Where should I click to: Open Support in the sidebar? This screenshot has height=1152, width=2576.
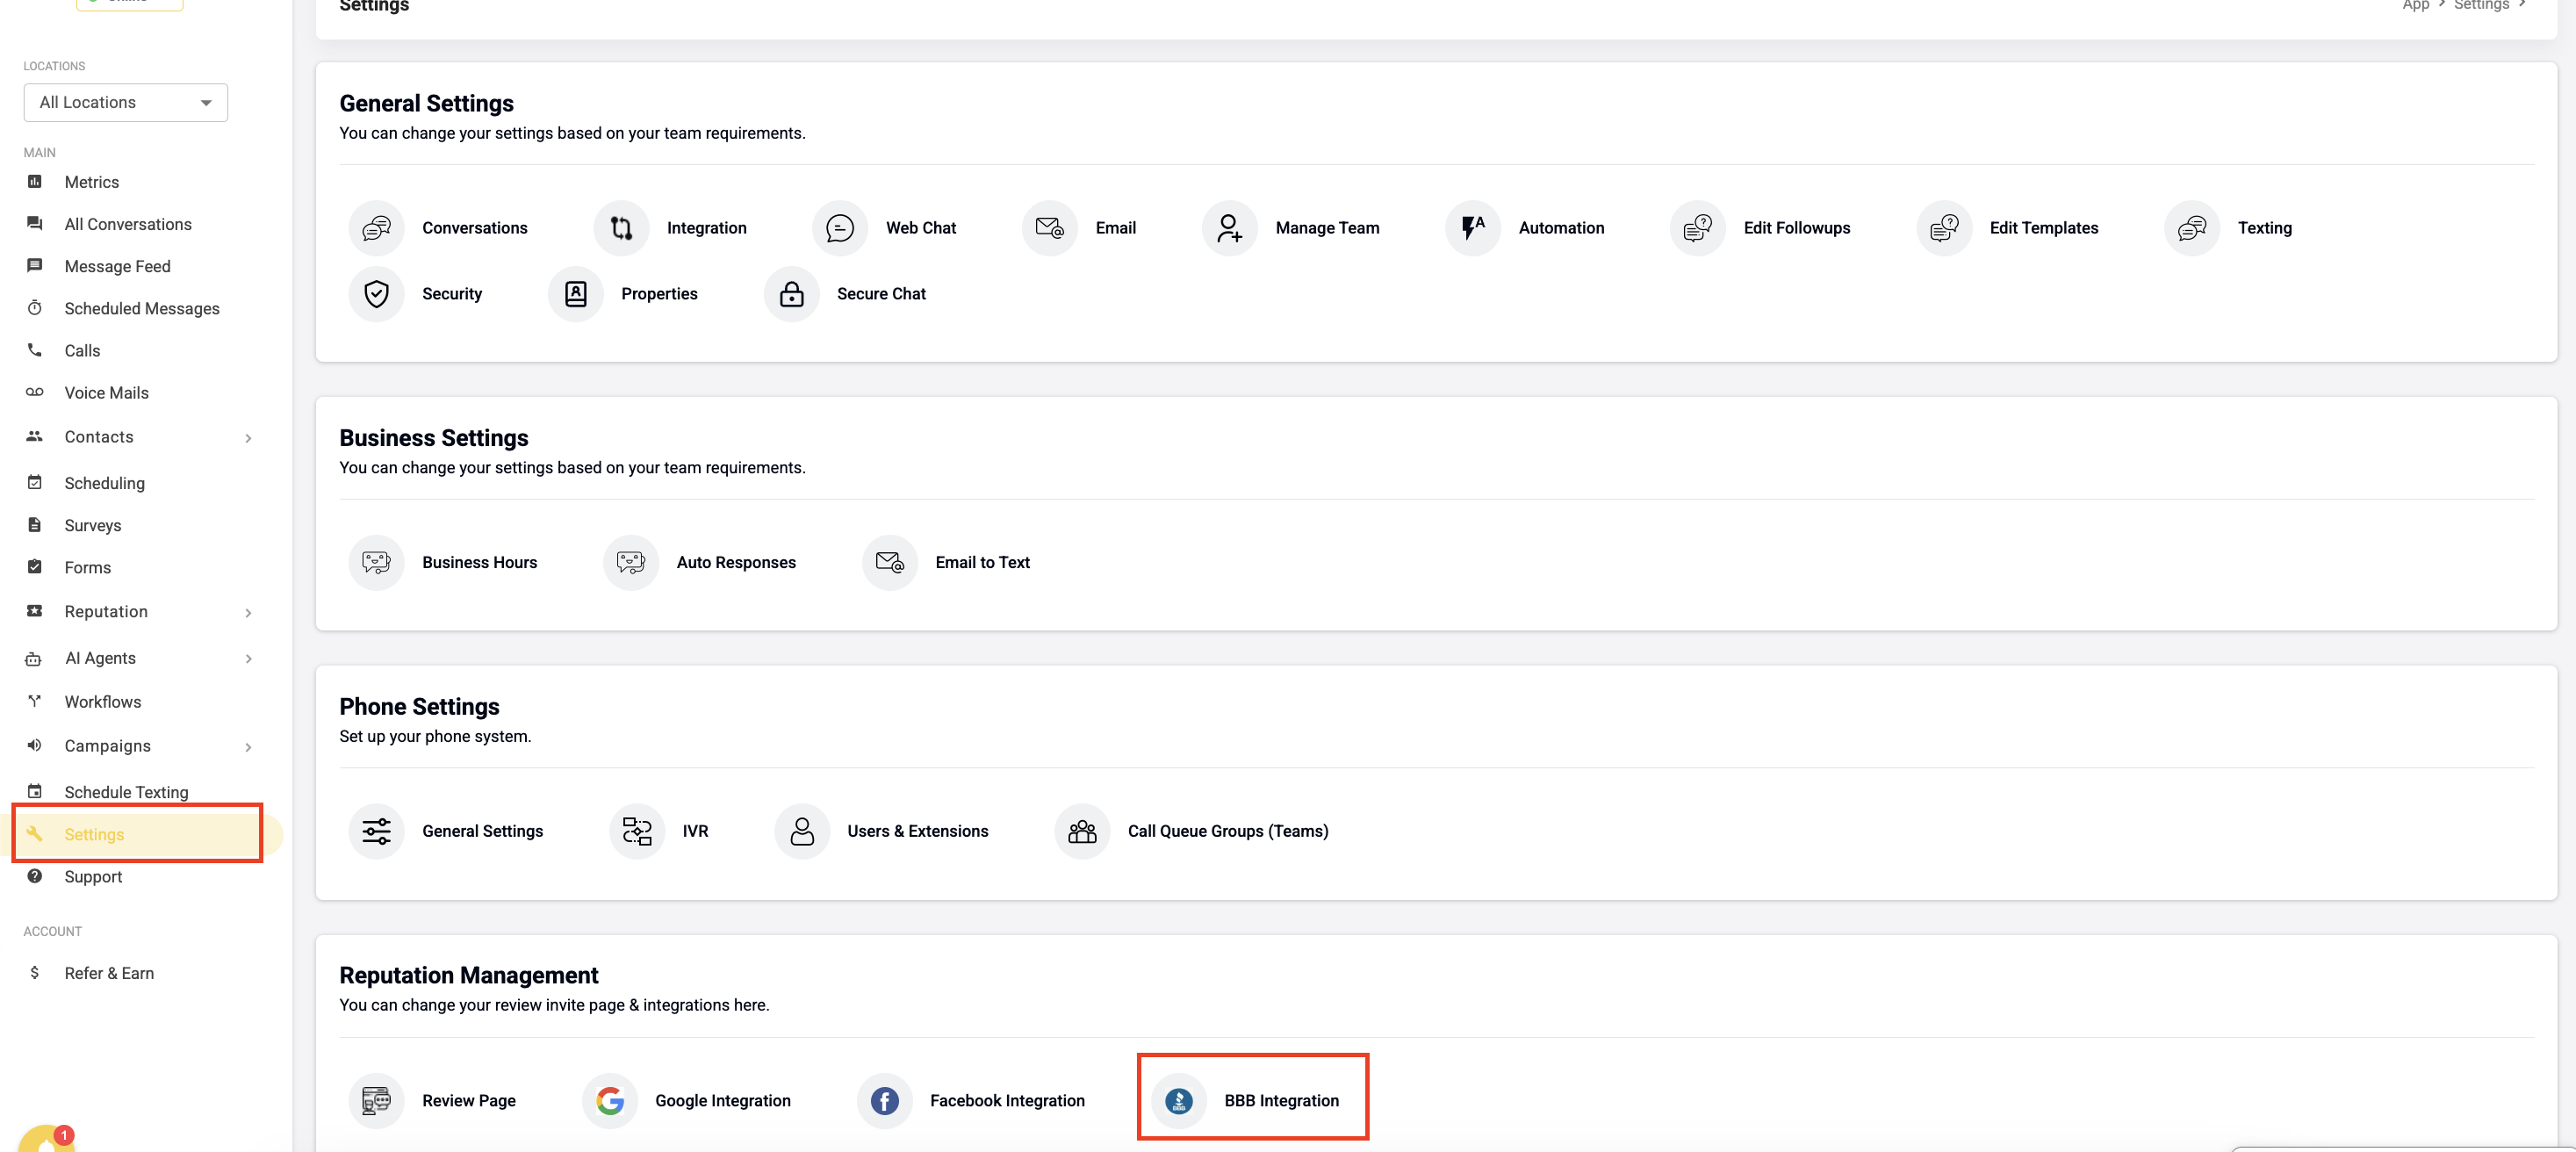pyautogui.click(x=93, y=877)
